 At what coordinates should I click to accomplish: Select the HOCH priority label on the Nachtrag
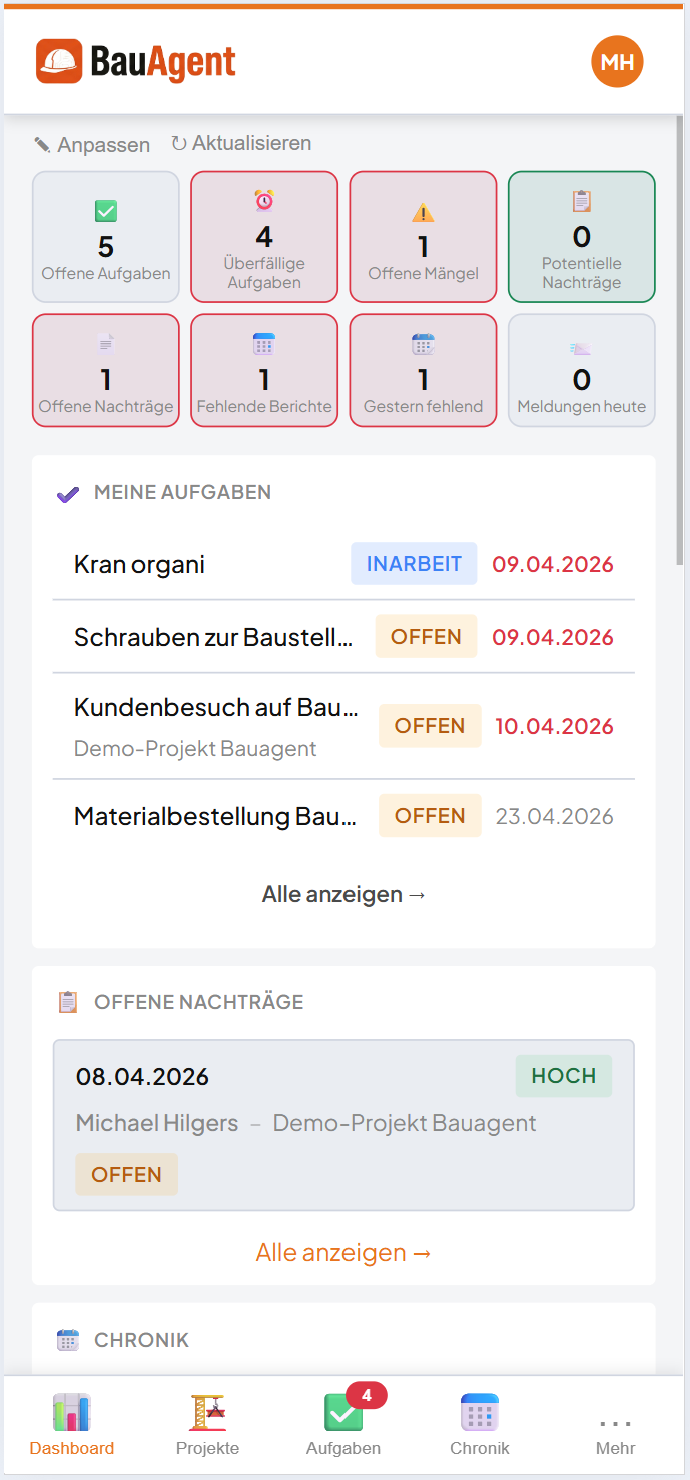coord(563,1076)
